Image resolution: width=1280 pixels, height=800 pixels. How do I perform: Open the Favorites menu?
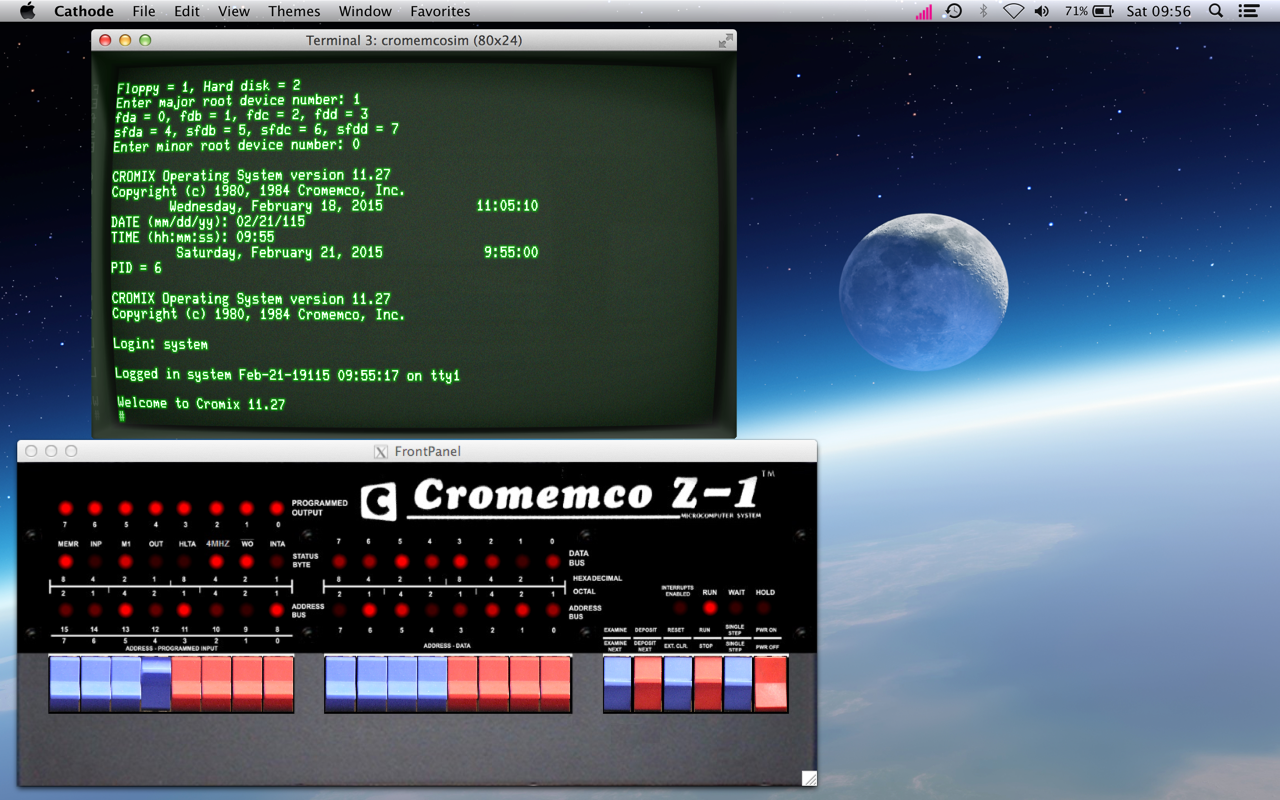click(440, 11)
